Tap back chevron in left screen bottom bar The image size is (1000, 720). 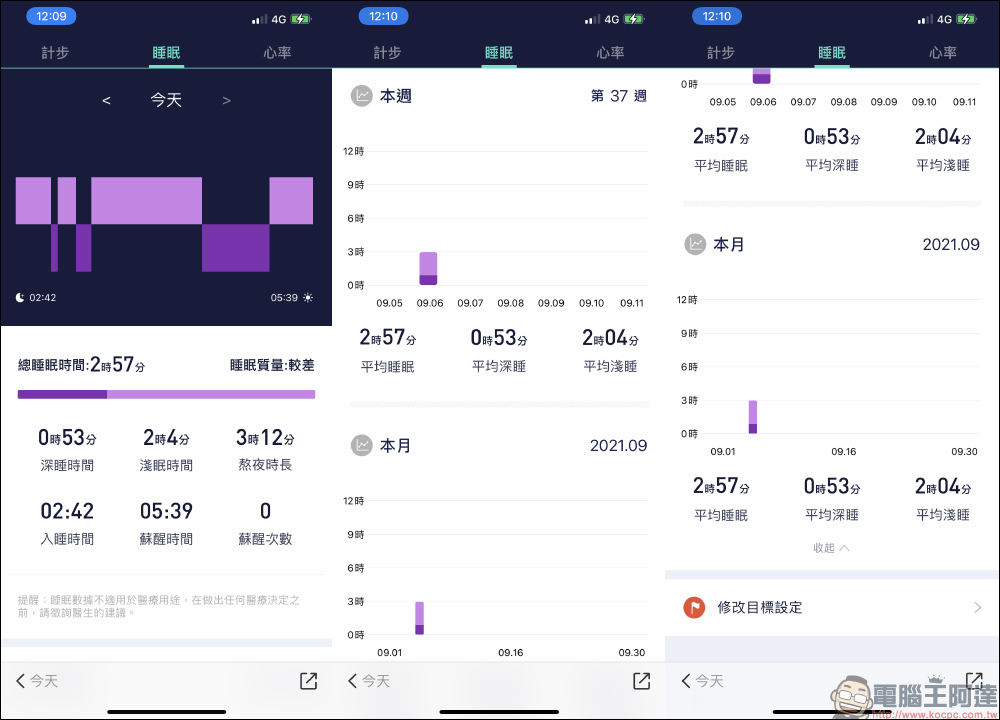20,680
